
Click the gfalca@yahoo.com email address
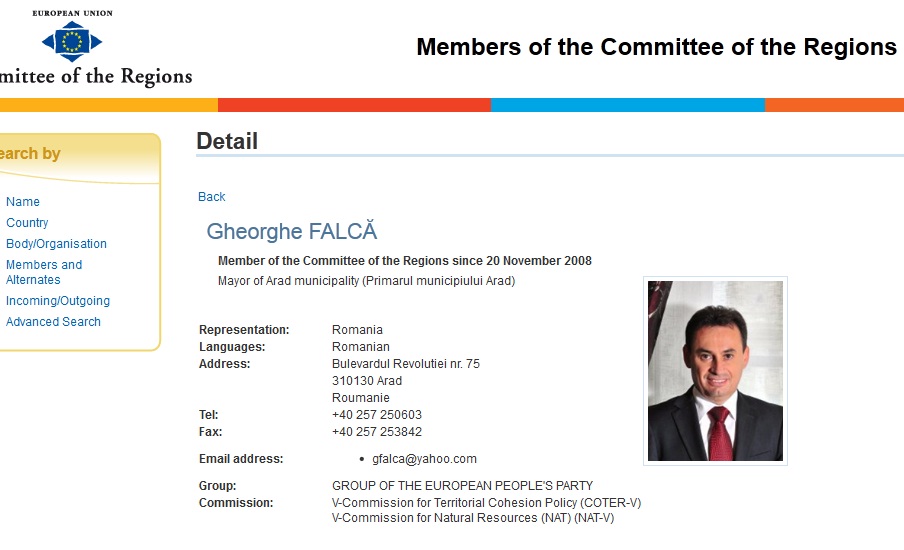coord(424,459)
